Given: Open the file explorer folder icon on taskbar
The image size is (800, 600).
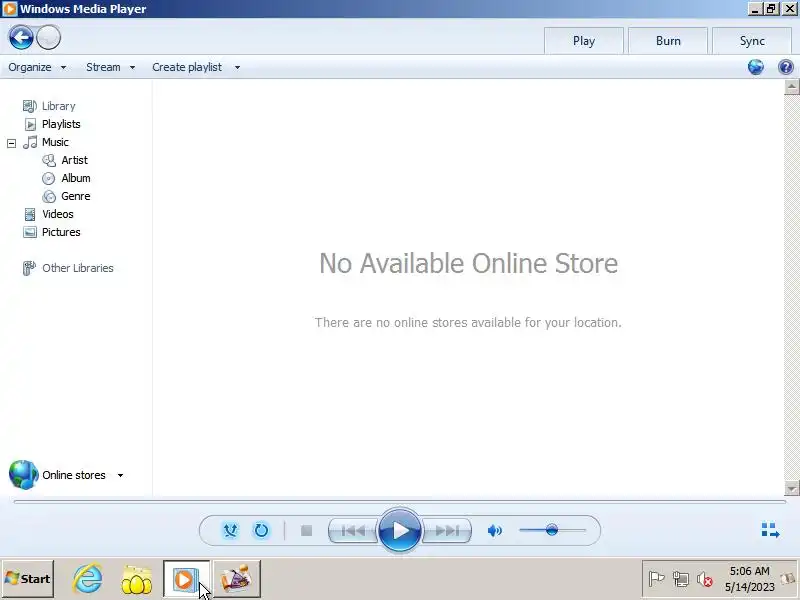Looking at the screenshot, I should [137, 580].
